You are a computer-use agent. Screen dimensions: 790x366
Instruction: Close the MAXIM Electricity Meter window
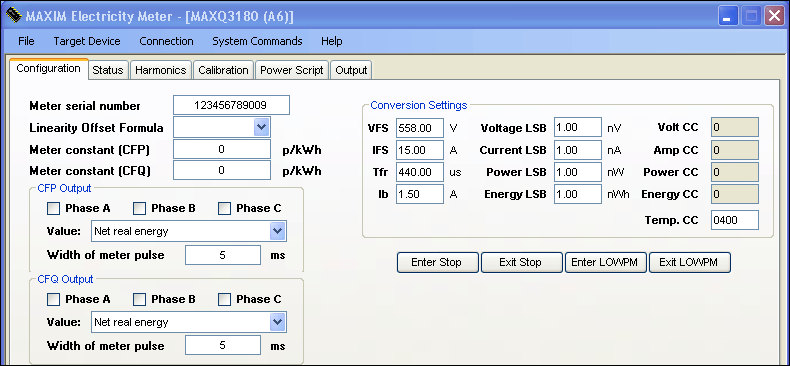point(774,16)
